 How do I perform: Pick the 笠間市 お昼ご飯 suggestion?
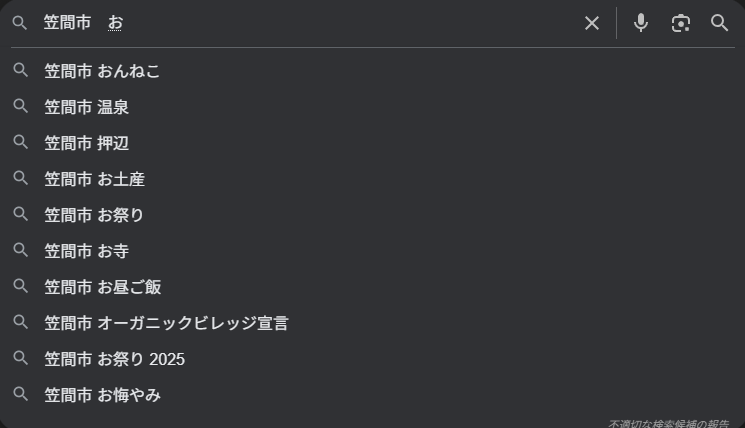pos(103,287)
